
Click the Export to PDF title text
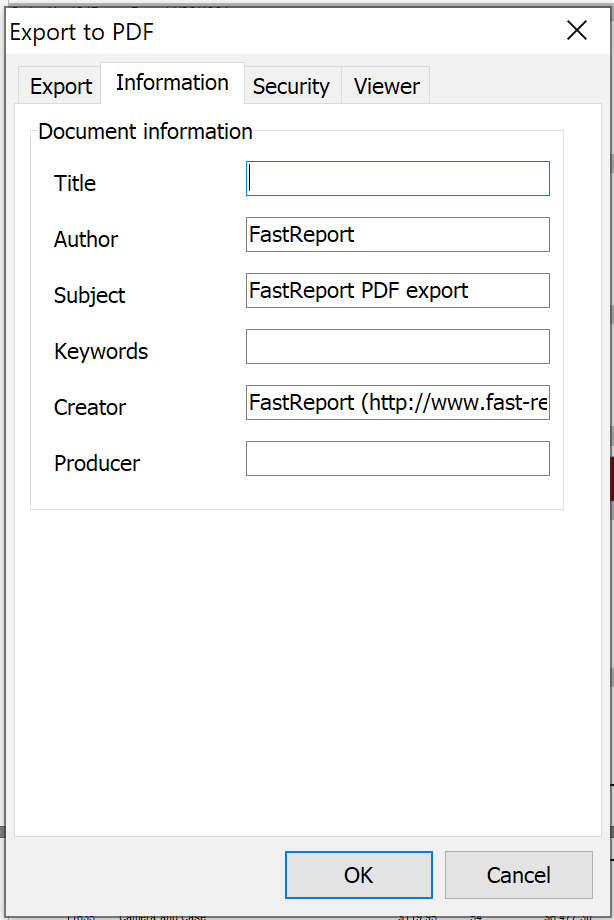82,32
